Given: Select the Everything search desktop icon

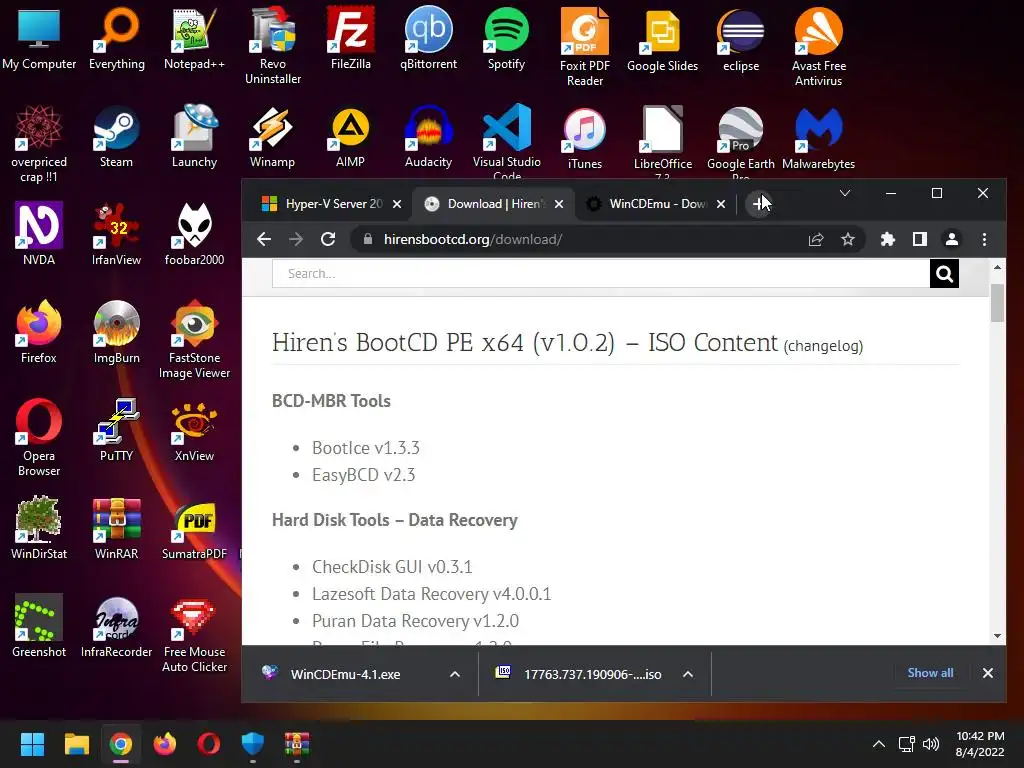Looking at the screenshot, I should [x=117, y=39].
